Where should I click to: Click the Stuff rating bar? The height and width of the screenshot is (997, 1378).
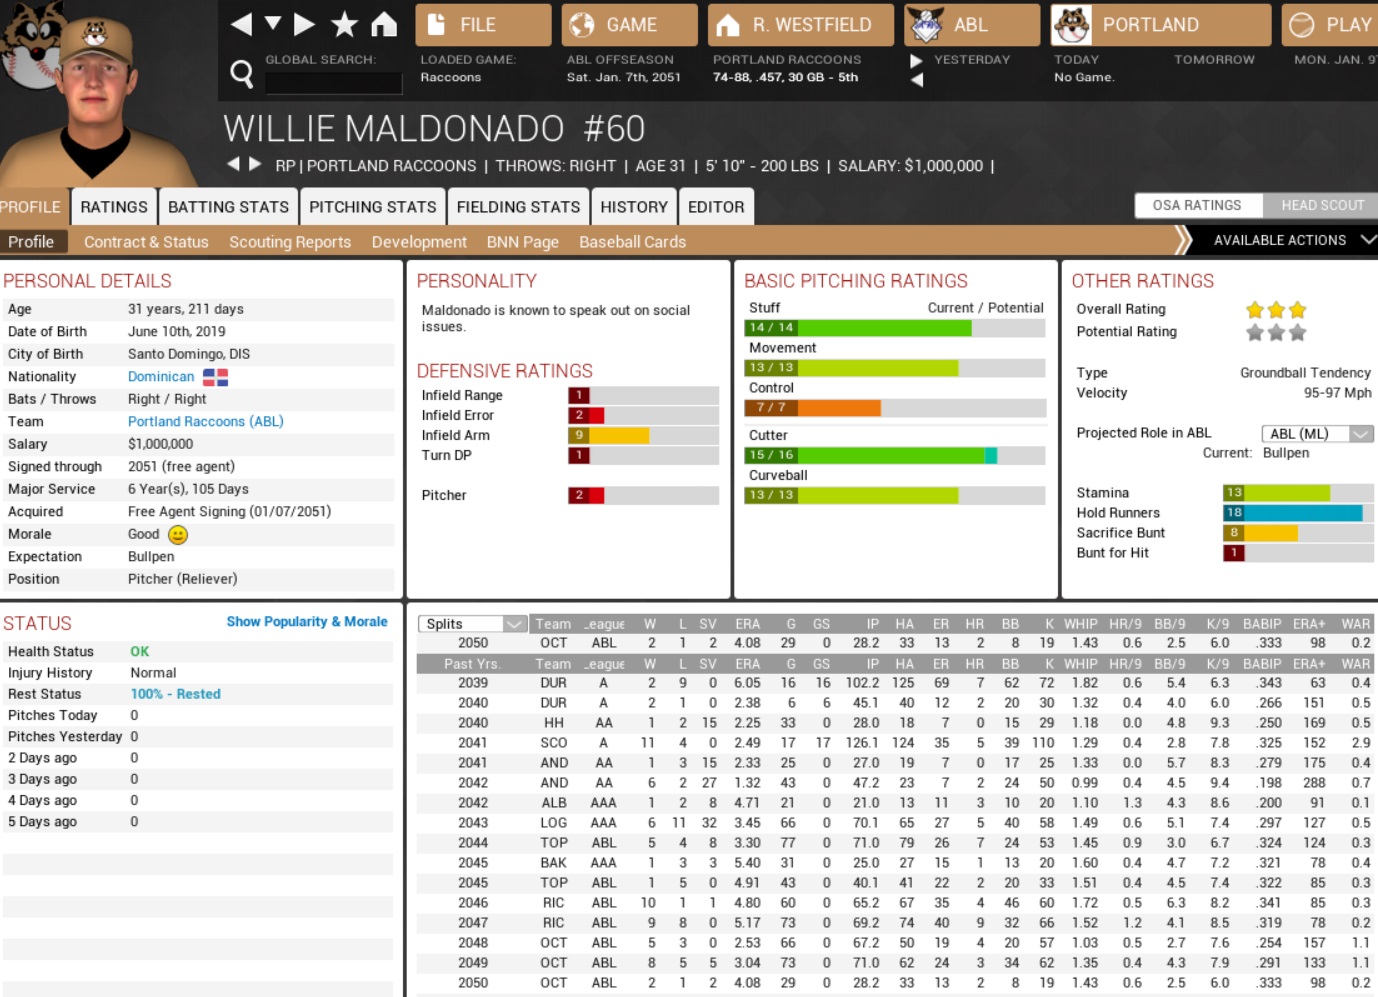pos(894,328)
